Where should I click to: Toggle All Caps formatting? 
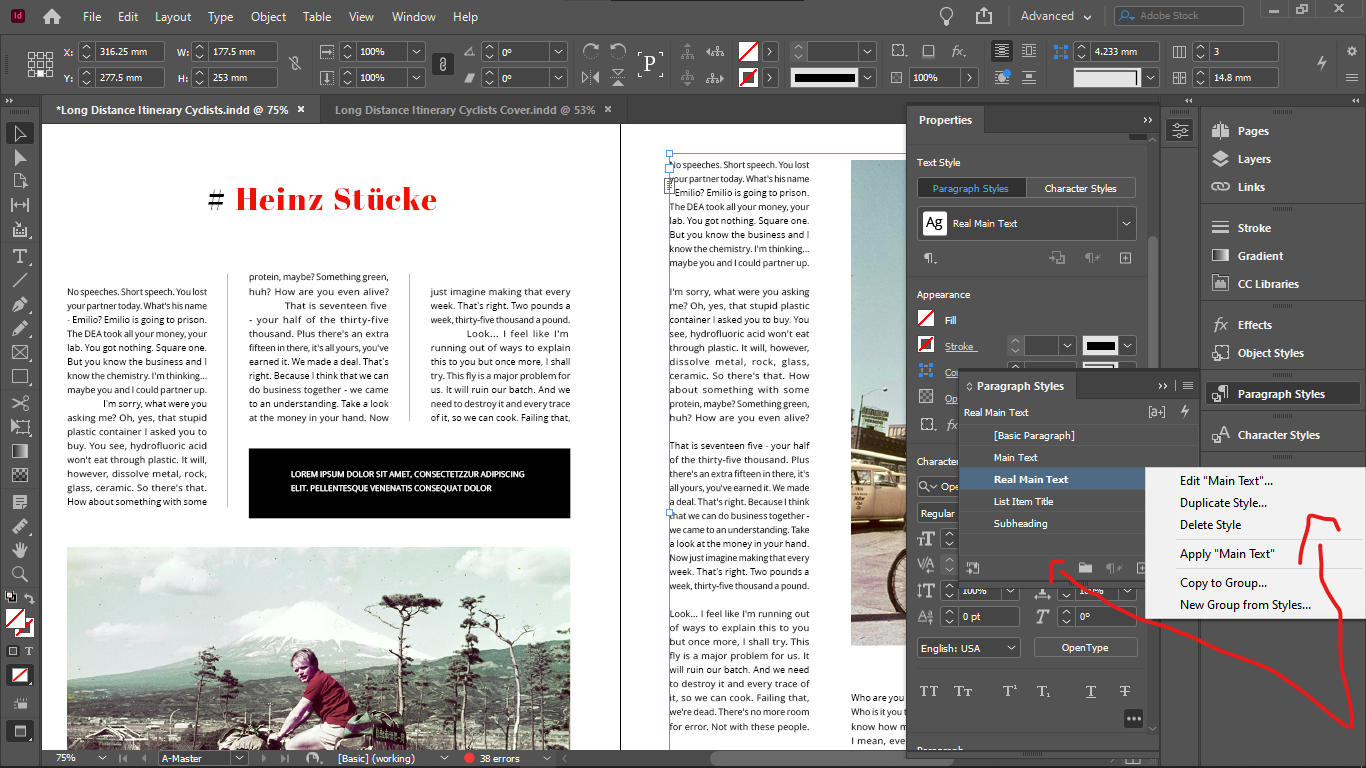tap(928, 690)
